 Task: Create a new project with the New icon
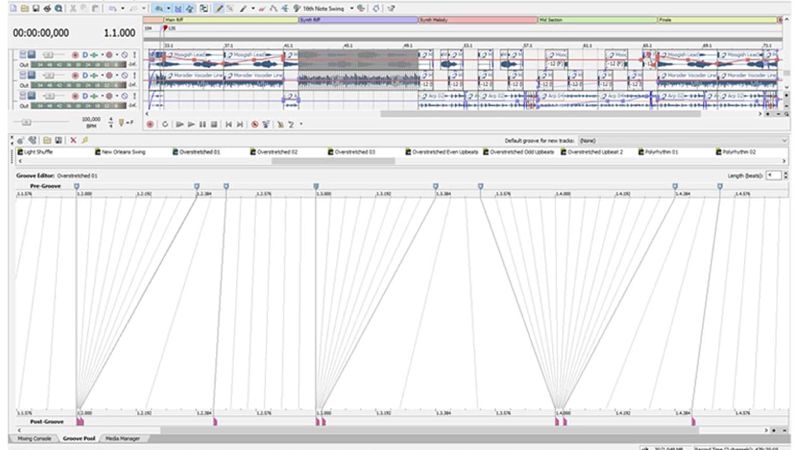point(13,8)
